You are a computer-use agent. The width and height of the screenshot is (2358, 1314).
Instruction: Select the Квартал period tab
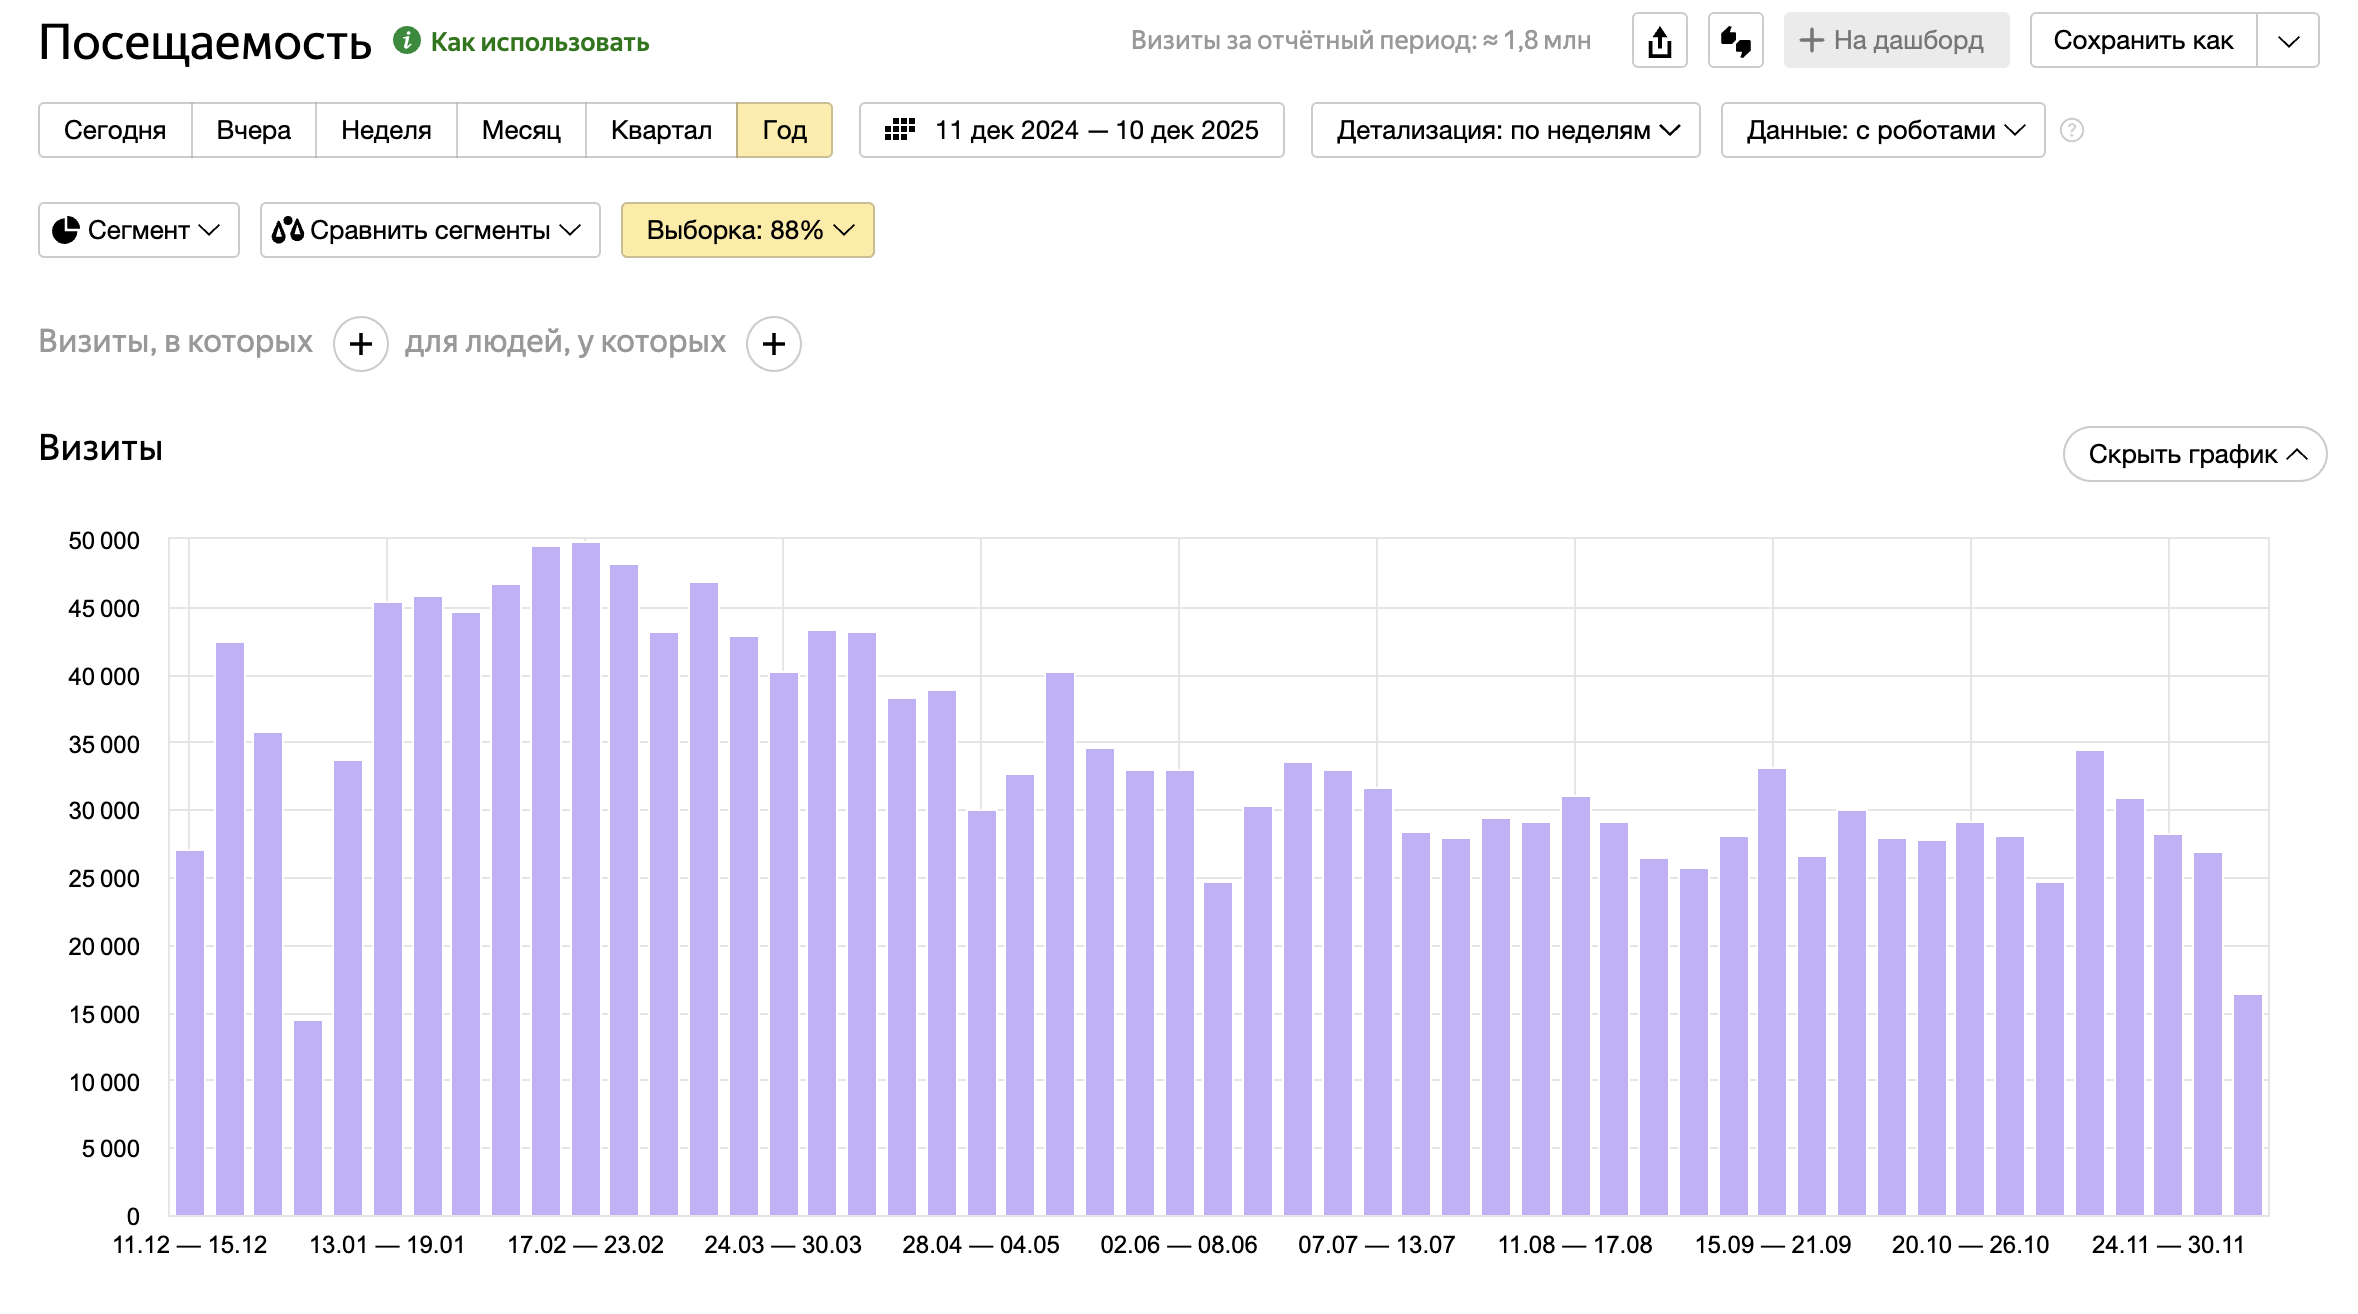[660, 130]
